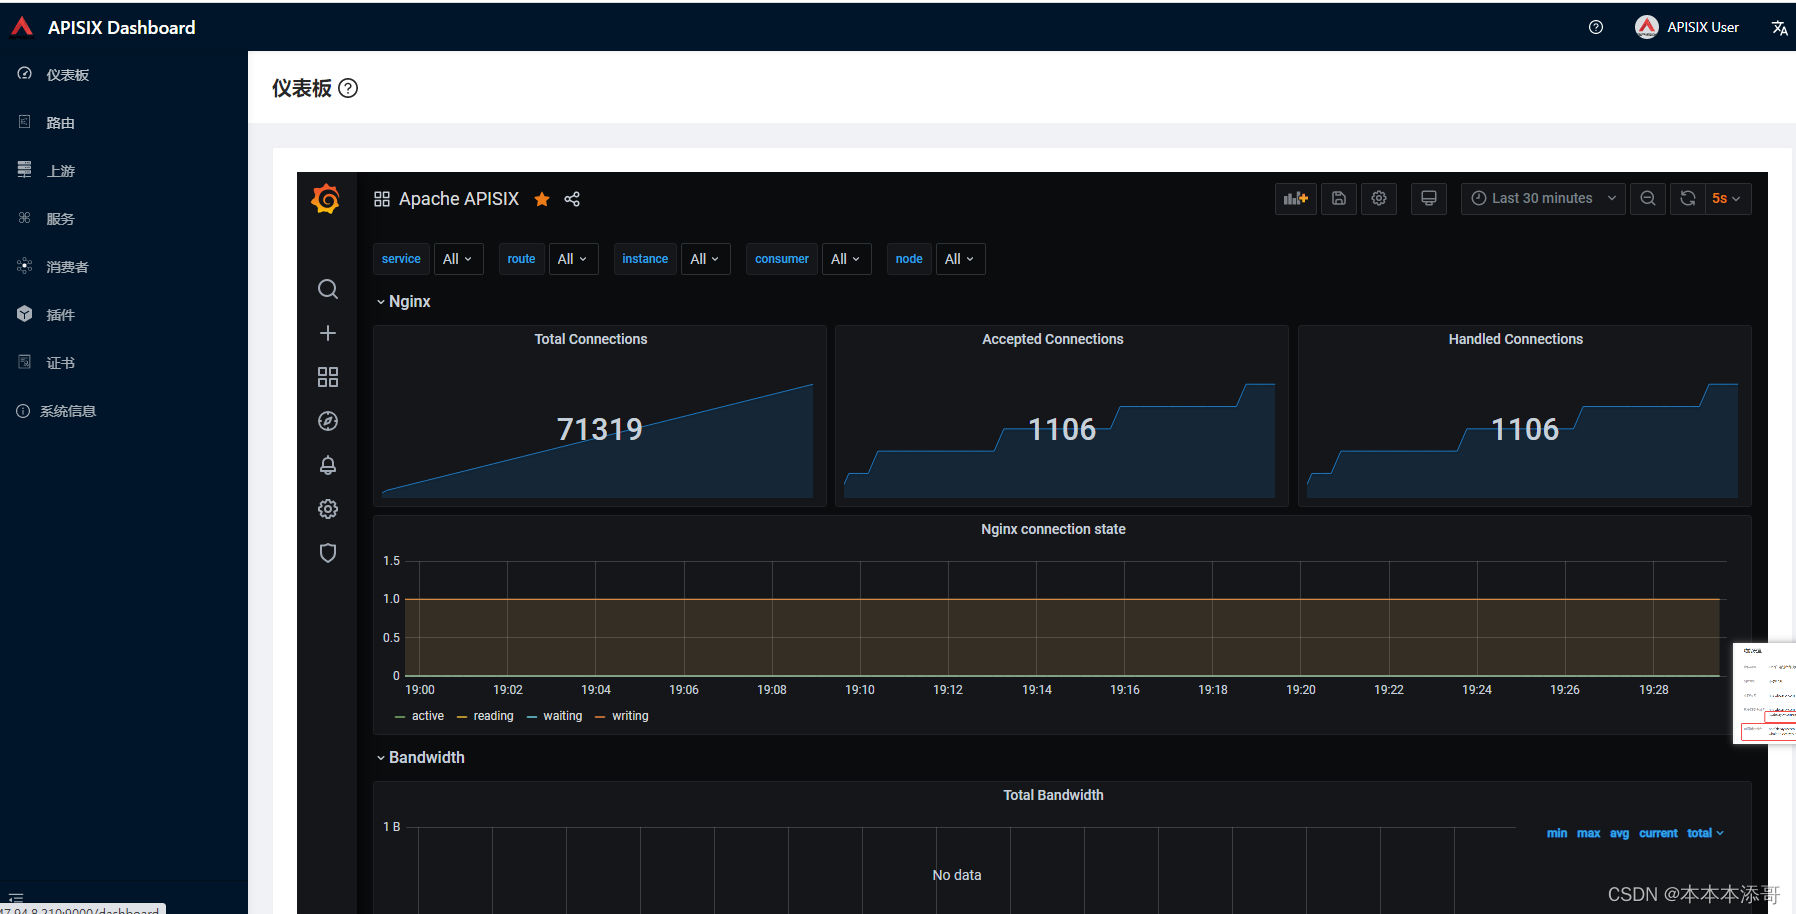Open the 系统信息 menu item
Viewport: 1796px width, 914px height.
click(124, 411)
